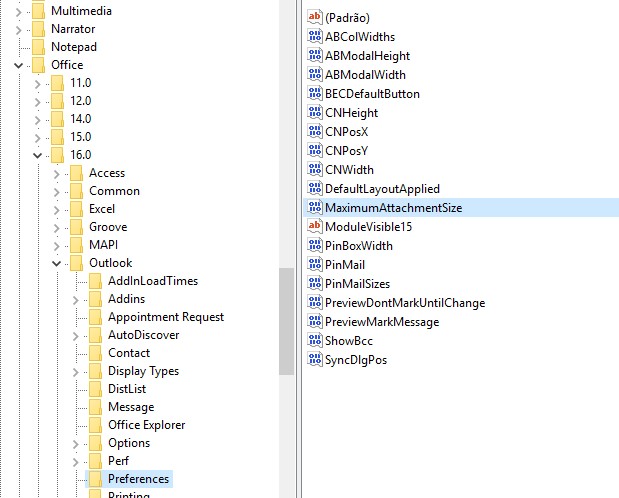Screen dimensions: 619x498
Task: Click the tree pane vertical scrollbar thumb
Action: tap(286, 321)
